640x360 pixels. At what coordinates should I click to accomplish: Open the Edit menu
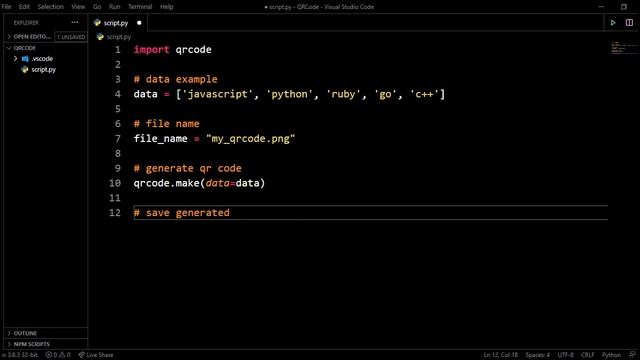24,7
